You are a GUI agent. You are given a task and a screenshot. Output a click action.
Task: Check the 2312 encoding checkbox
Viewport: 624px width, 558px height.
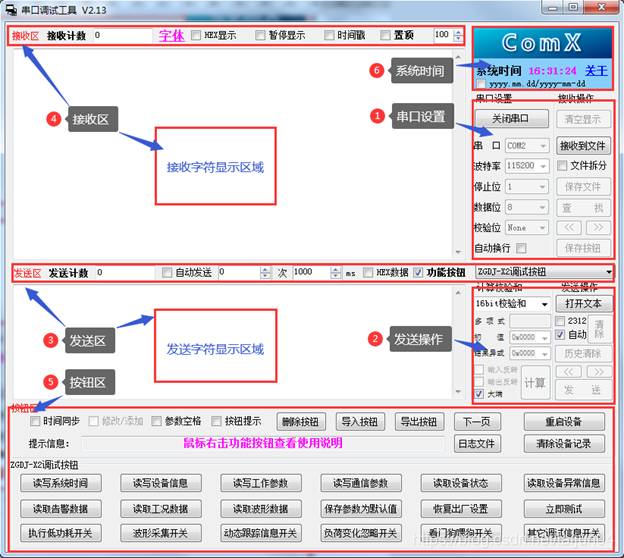point(560,321)
